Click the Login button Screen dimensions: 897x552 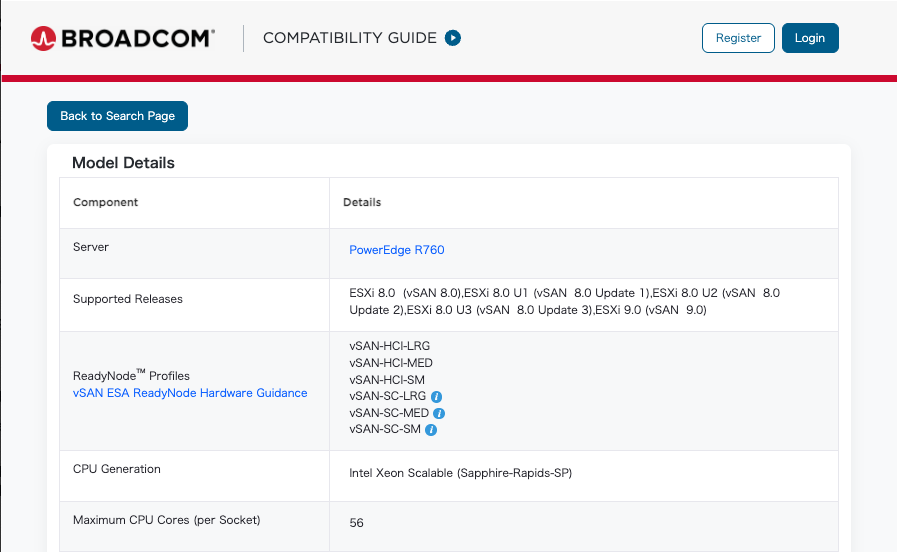[x=809, y=38]
